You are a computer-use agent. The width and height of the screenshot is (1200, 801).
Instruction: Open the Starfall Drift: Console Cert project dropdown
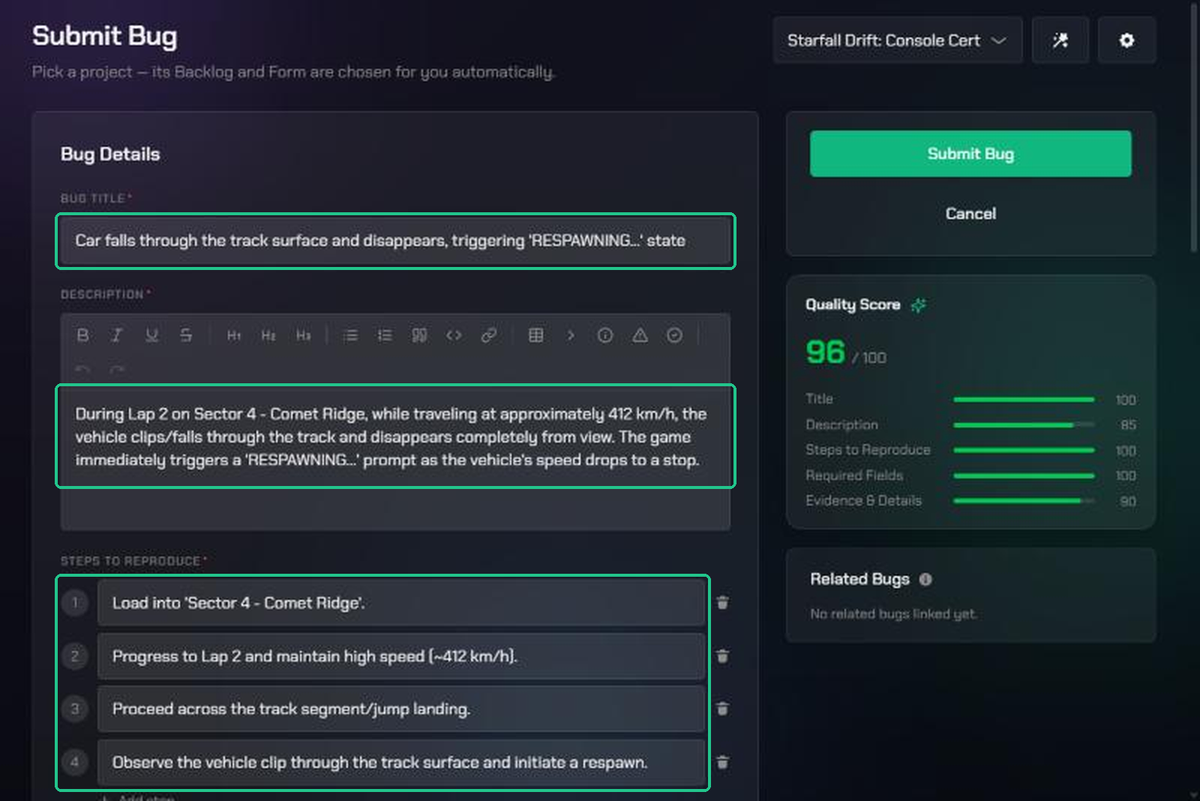pos(898,41)
